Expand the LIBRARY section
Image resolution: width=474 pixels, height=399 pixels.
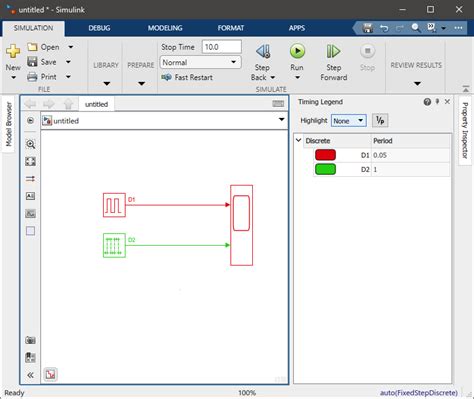[x=106, y=83]
